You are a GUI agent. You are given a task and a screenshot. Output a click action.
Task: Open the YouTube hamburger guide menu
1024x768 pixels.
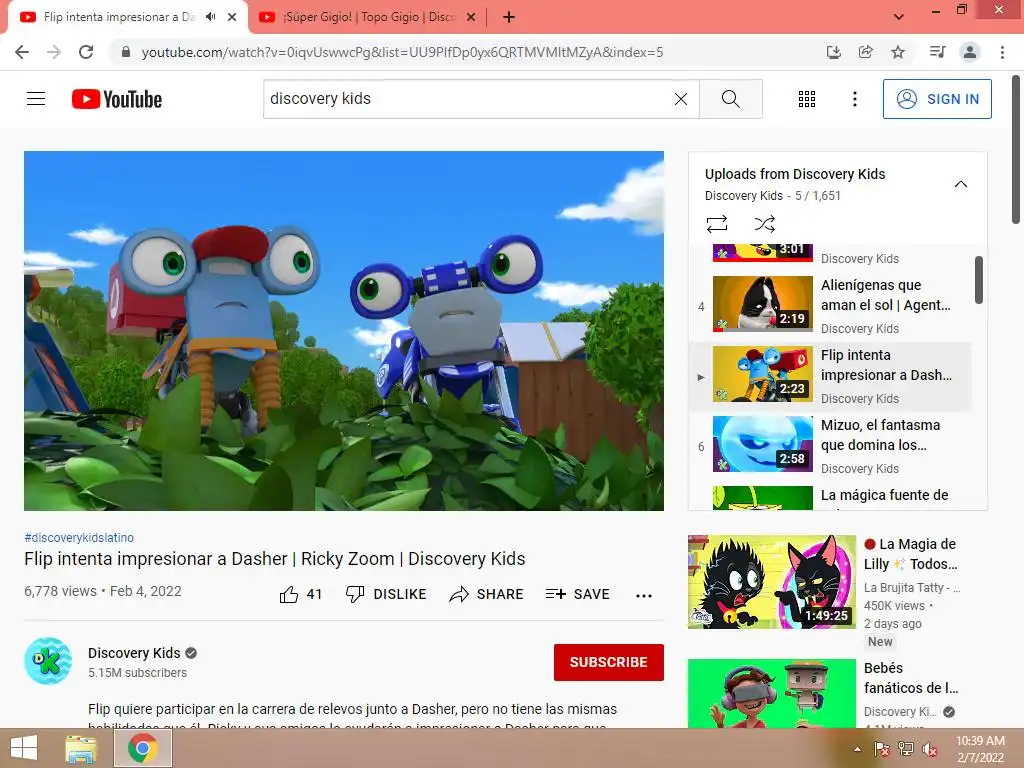tap(36, 99)
